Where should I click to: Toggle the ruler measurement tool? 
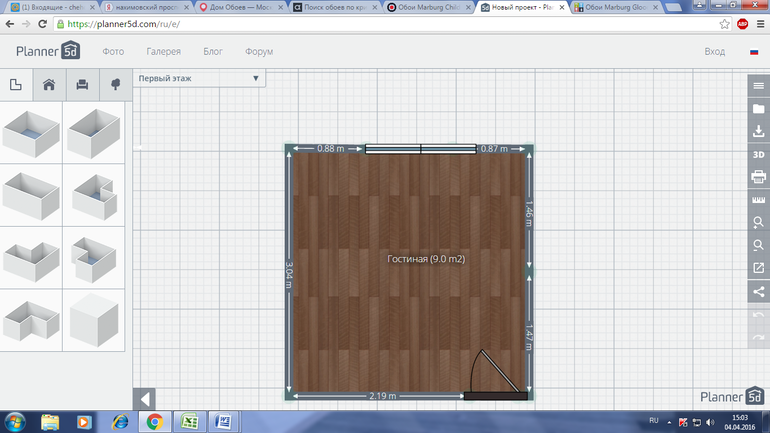[758, 200]
